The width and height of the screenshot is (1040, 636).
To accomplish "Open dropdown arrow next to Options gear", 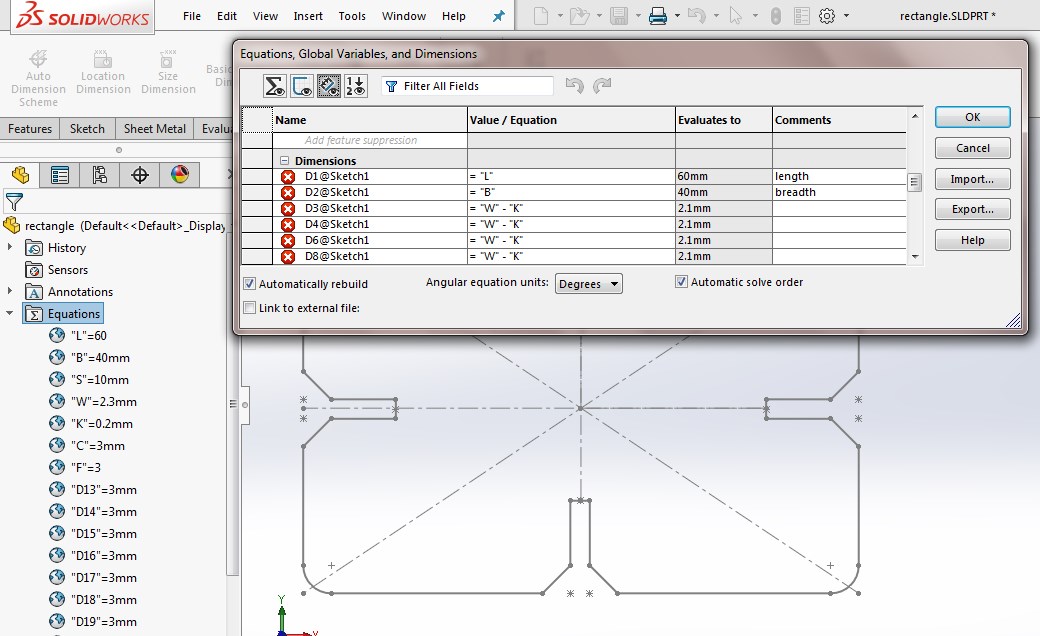I will 846,15.
